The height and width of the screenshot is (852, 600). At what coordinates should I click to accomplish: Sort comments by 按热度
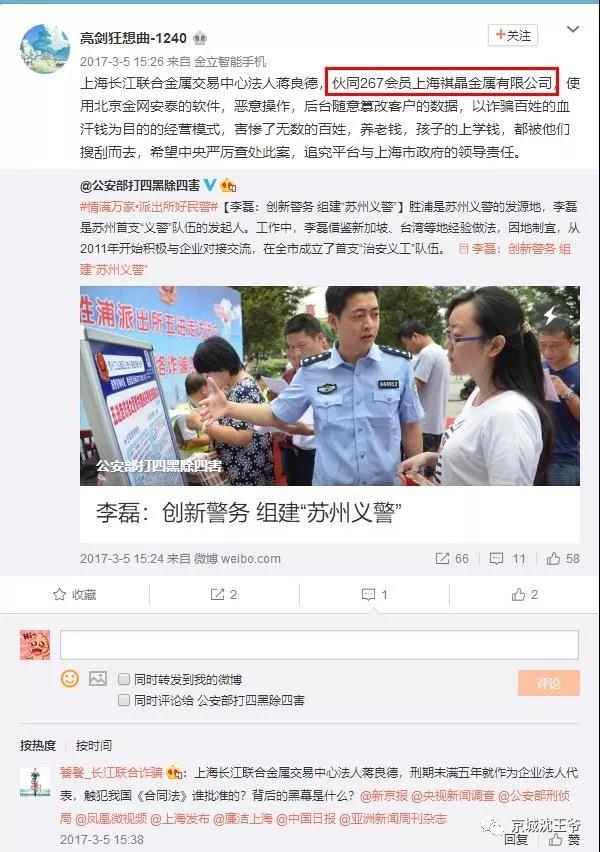(38, 746)
